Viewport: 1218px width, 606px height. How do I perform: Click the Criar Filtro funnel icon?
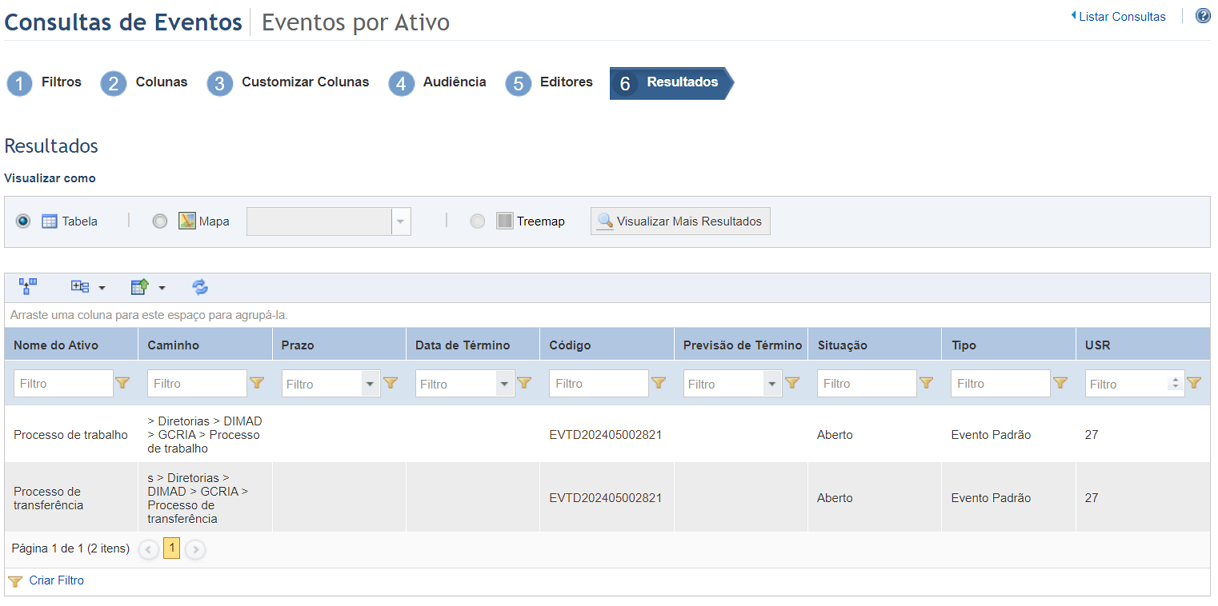point(15,581)
